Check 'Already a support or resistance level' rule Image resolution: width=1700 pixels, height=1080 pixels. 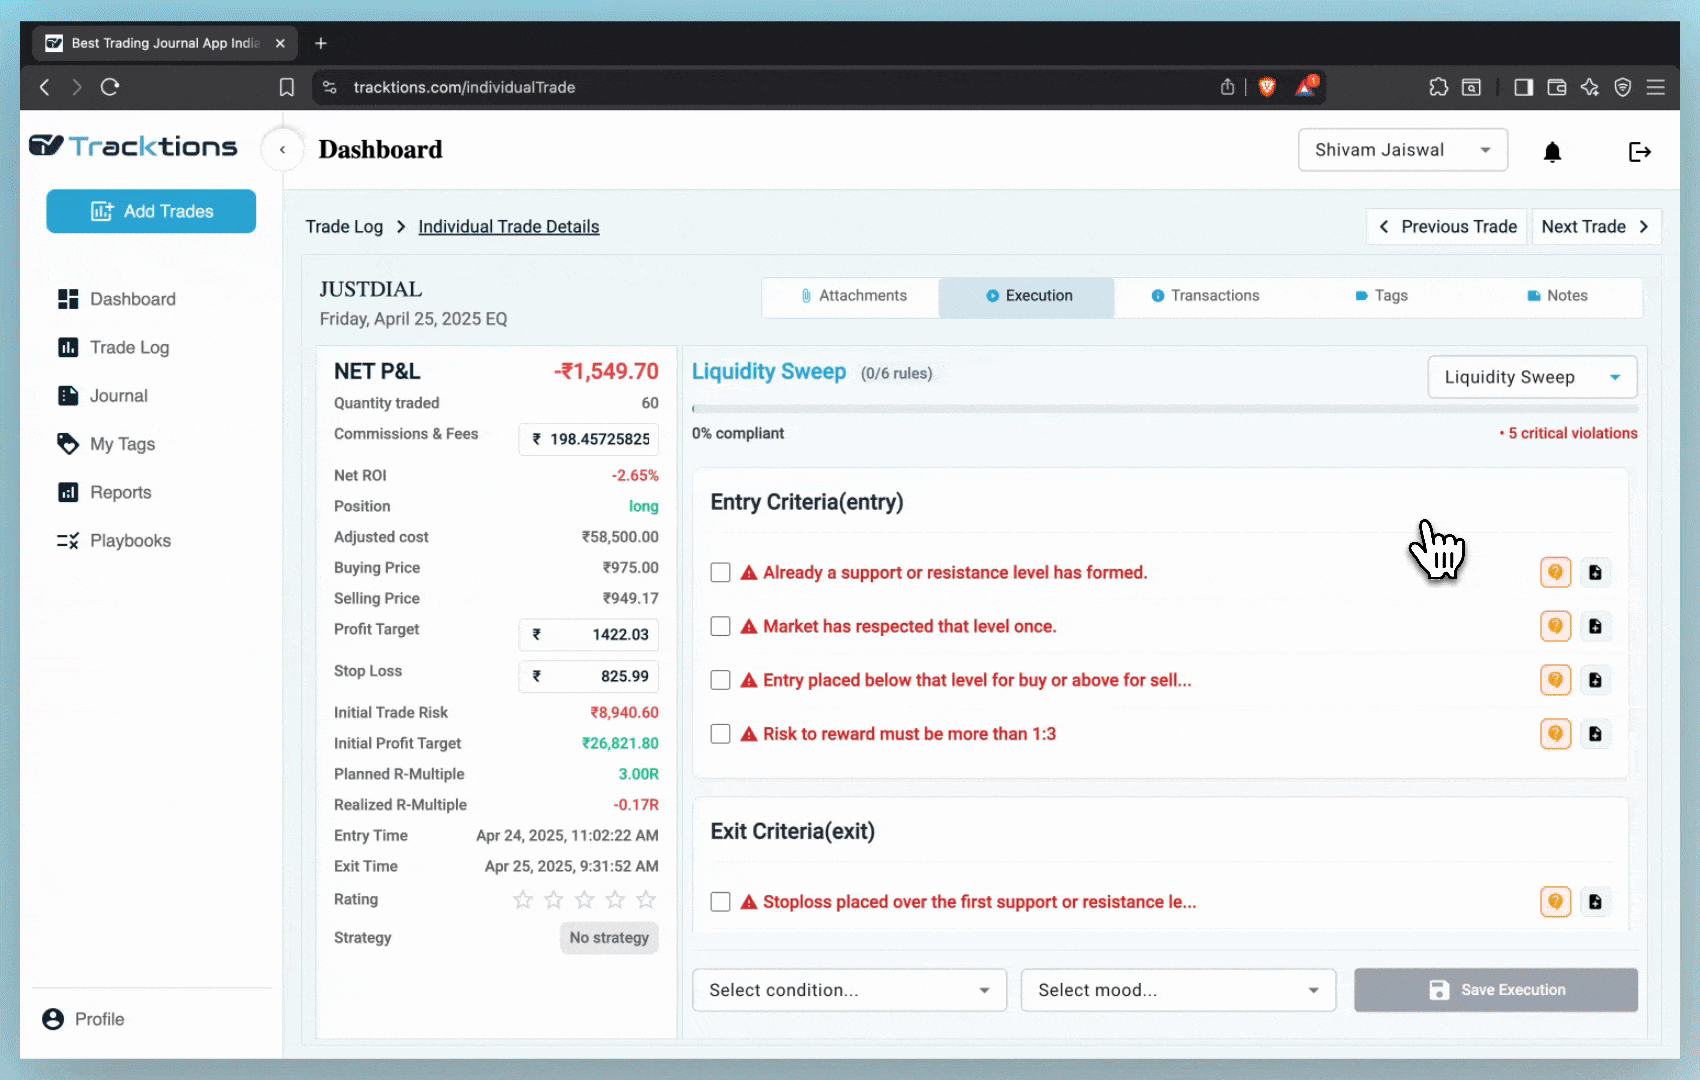(720, 573)
